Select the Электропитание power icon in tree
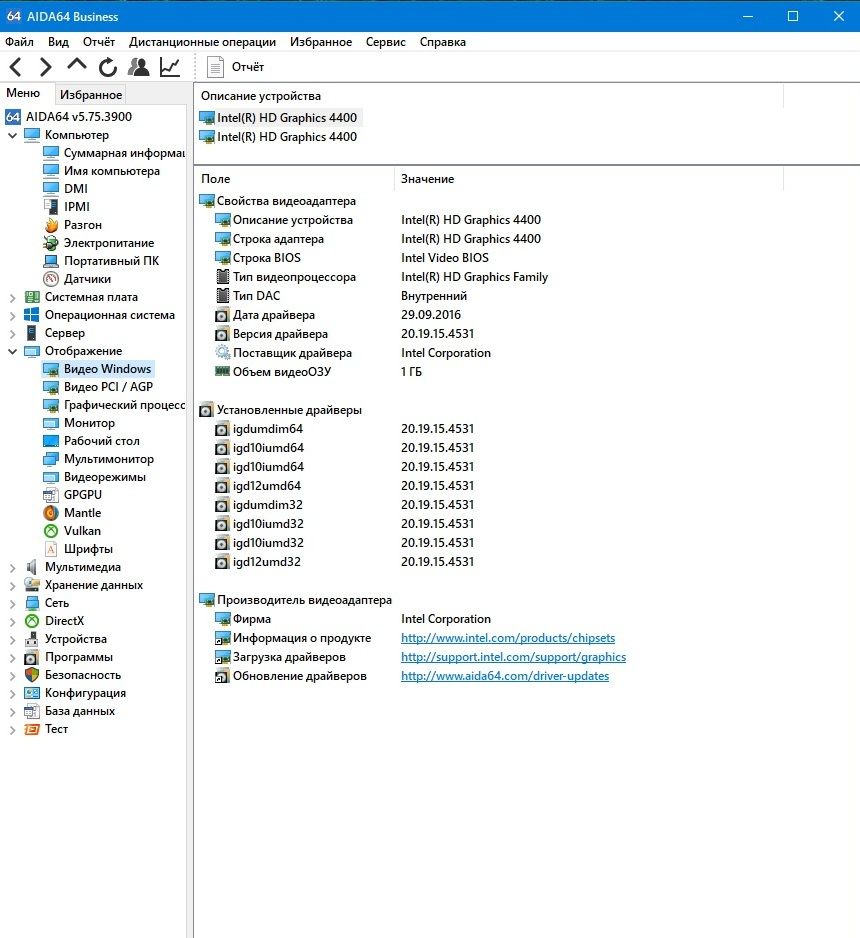 click(51, 243)
